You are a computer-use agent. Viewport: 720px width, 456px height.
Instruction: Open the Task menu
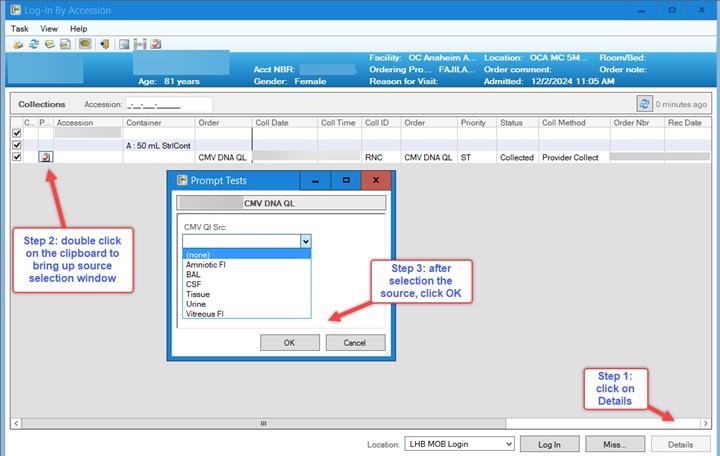tap(20, 29)
